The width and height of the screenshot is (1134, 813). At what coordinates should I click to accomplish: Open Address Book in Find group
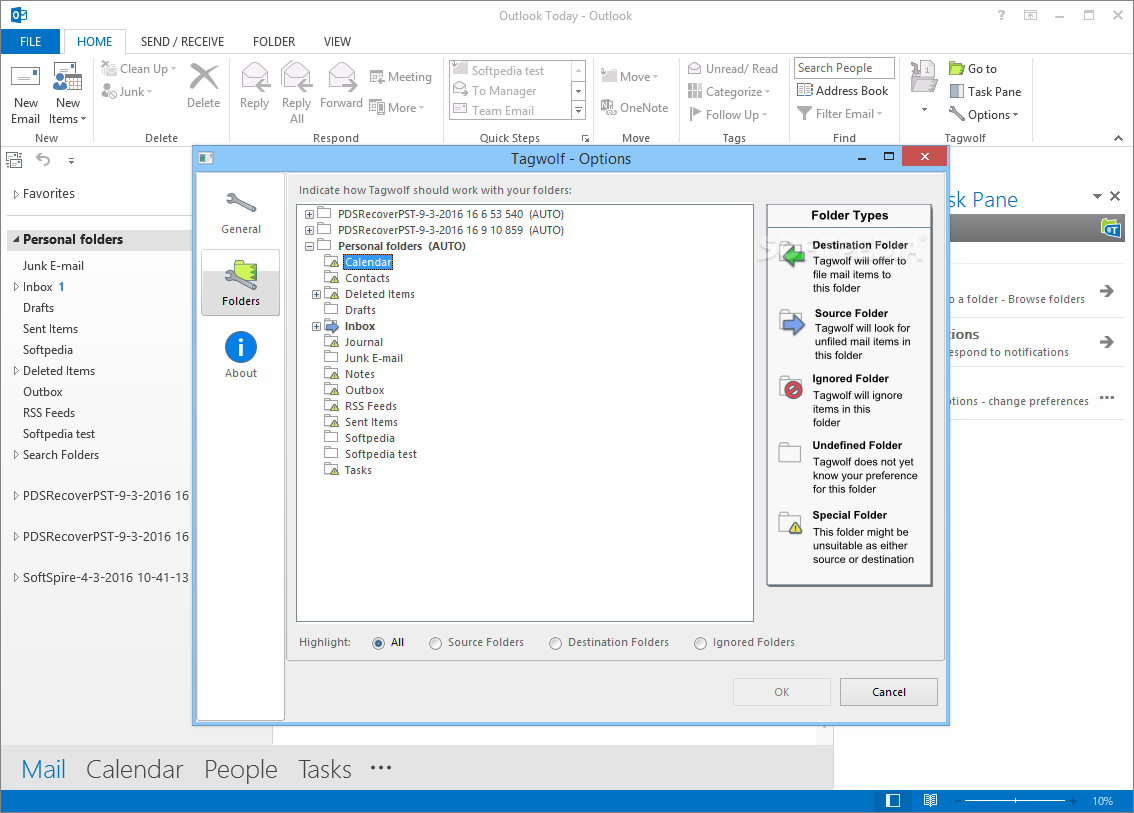click(843, 90)
